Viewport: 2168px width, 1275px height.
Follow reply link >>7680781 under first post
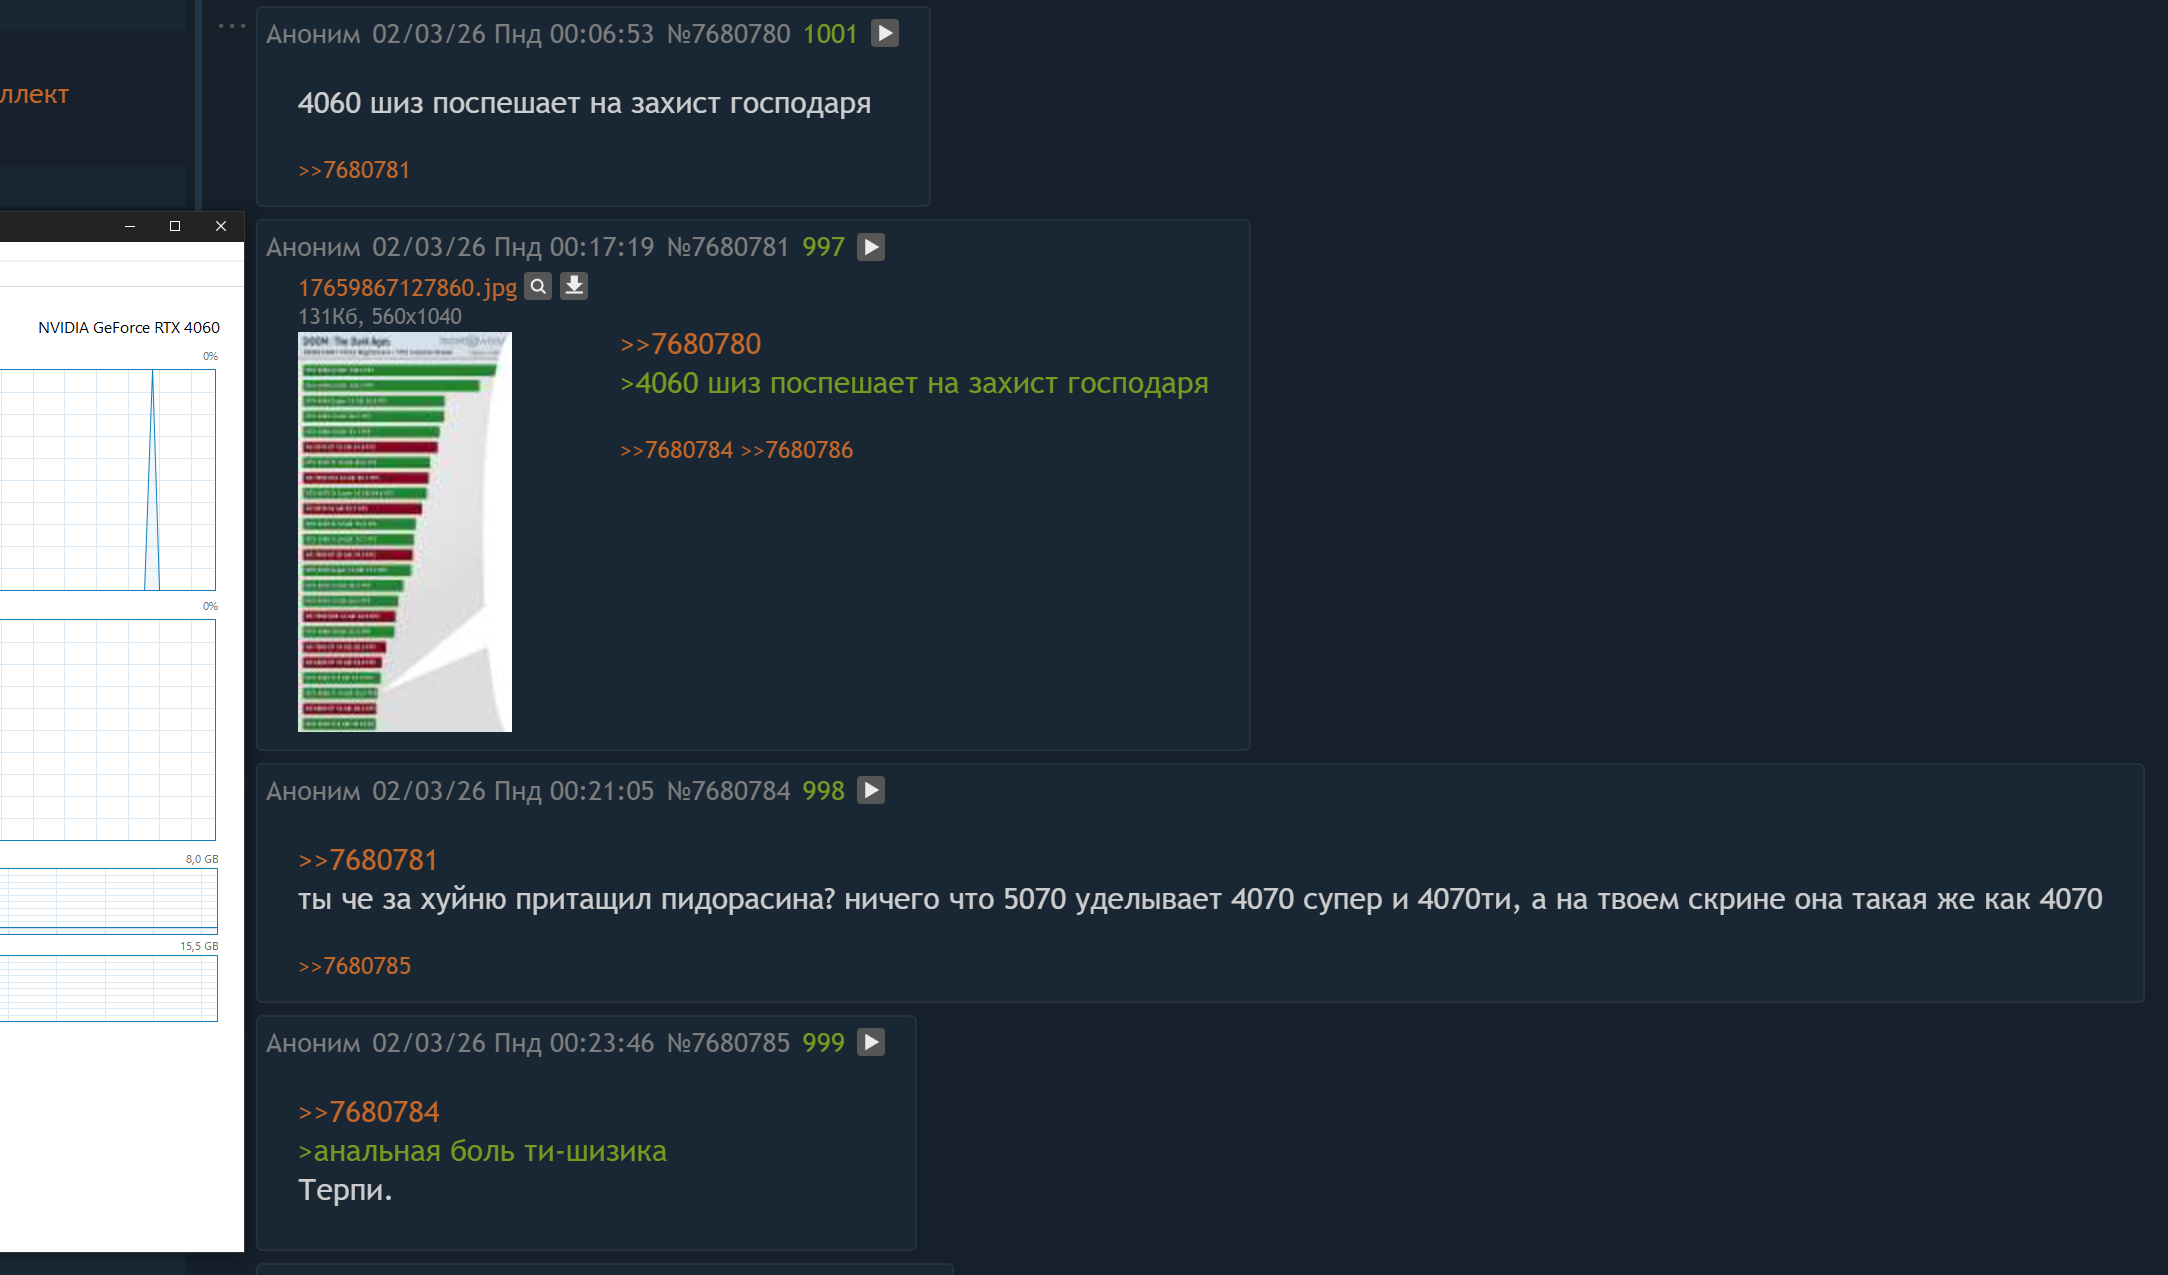pyautogui.click(x=354, y=170)
